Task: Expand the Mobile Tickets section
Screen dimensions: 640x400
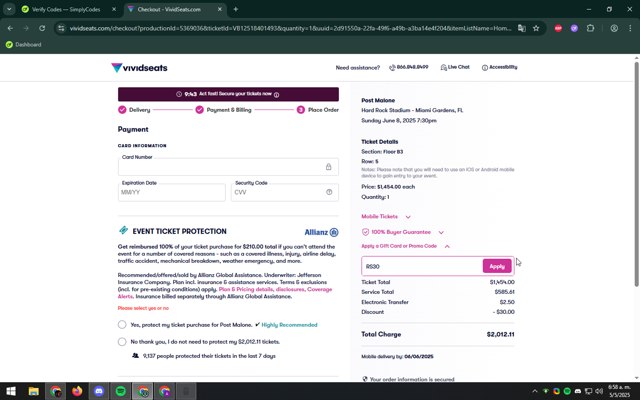Action: 408,217
